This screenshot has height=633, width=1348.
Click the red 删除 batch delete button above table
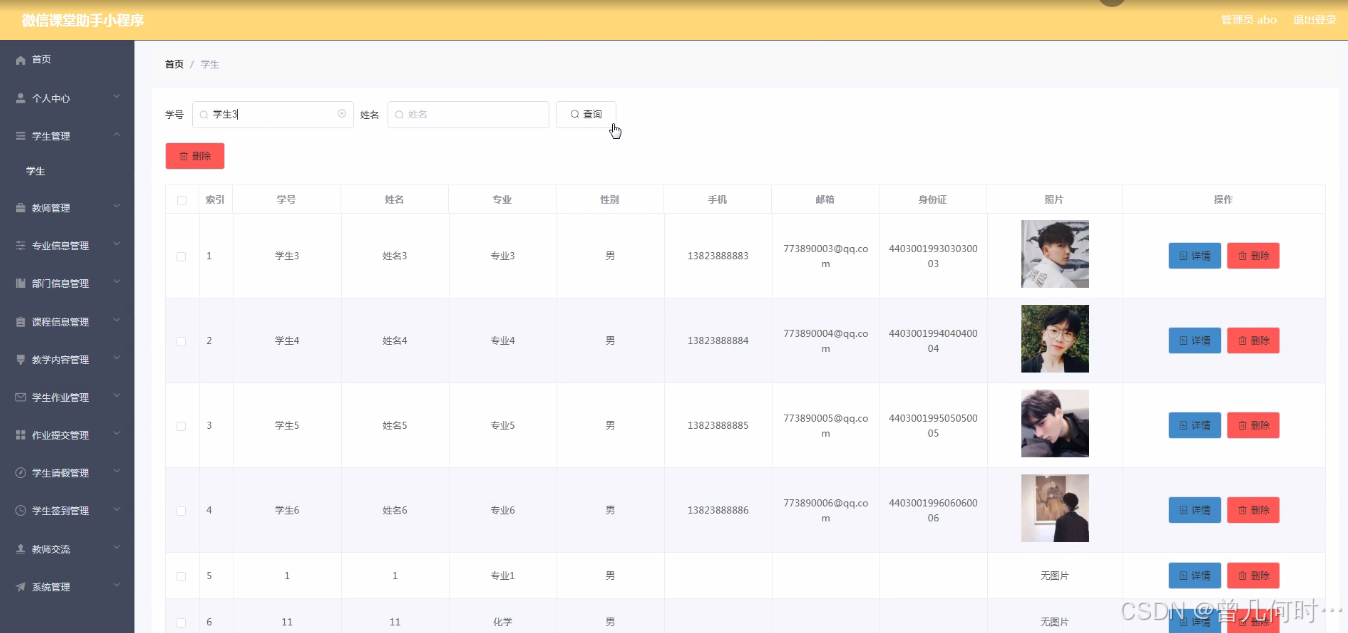coord(195,156)
